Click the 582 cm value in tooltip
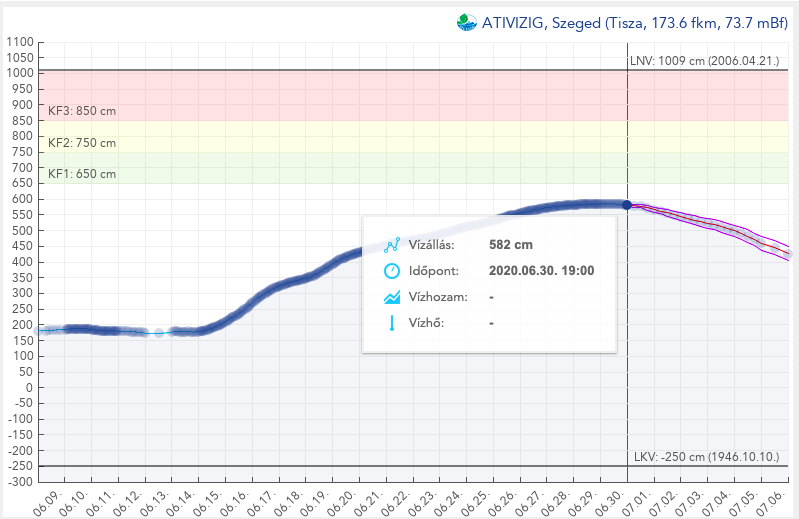Viewport: 799px width, 519px height. click(x=510, y=244)
